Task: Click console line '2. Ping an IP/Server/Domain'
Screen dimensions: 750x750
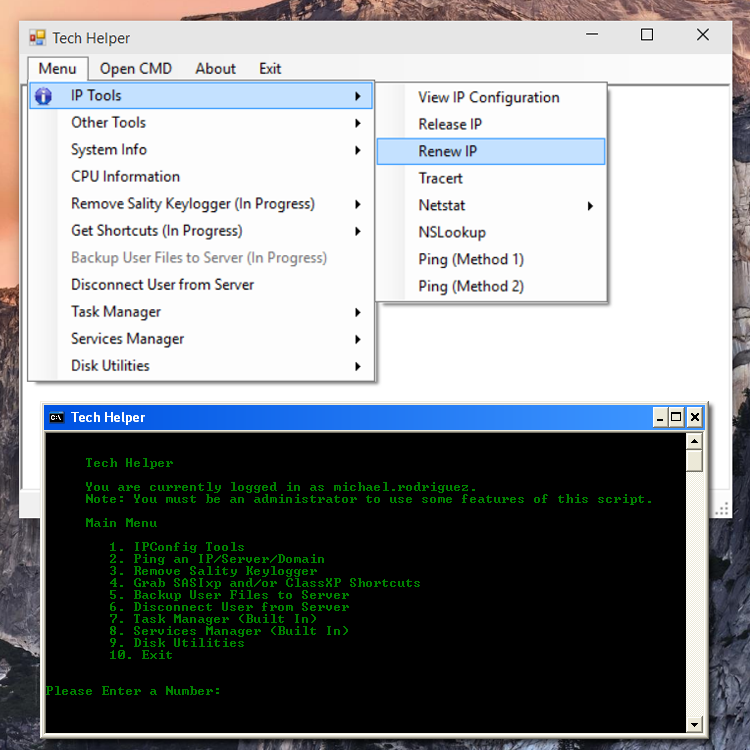Action: click(x=217, y=559)
